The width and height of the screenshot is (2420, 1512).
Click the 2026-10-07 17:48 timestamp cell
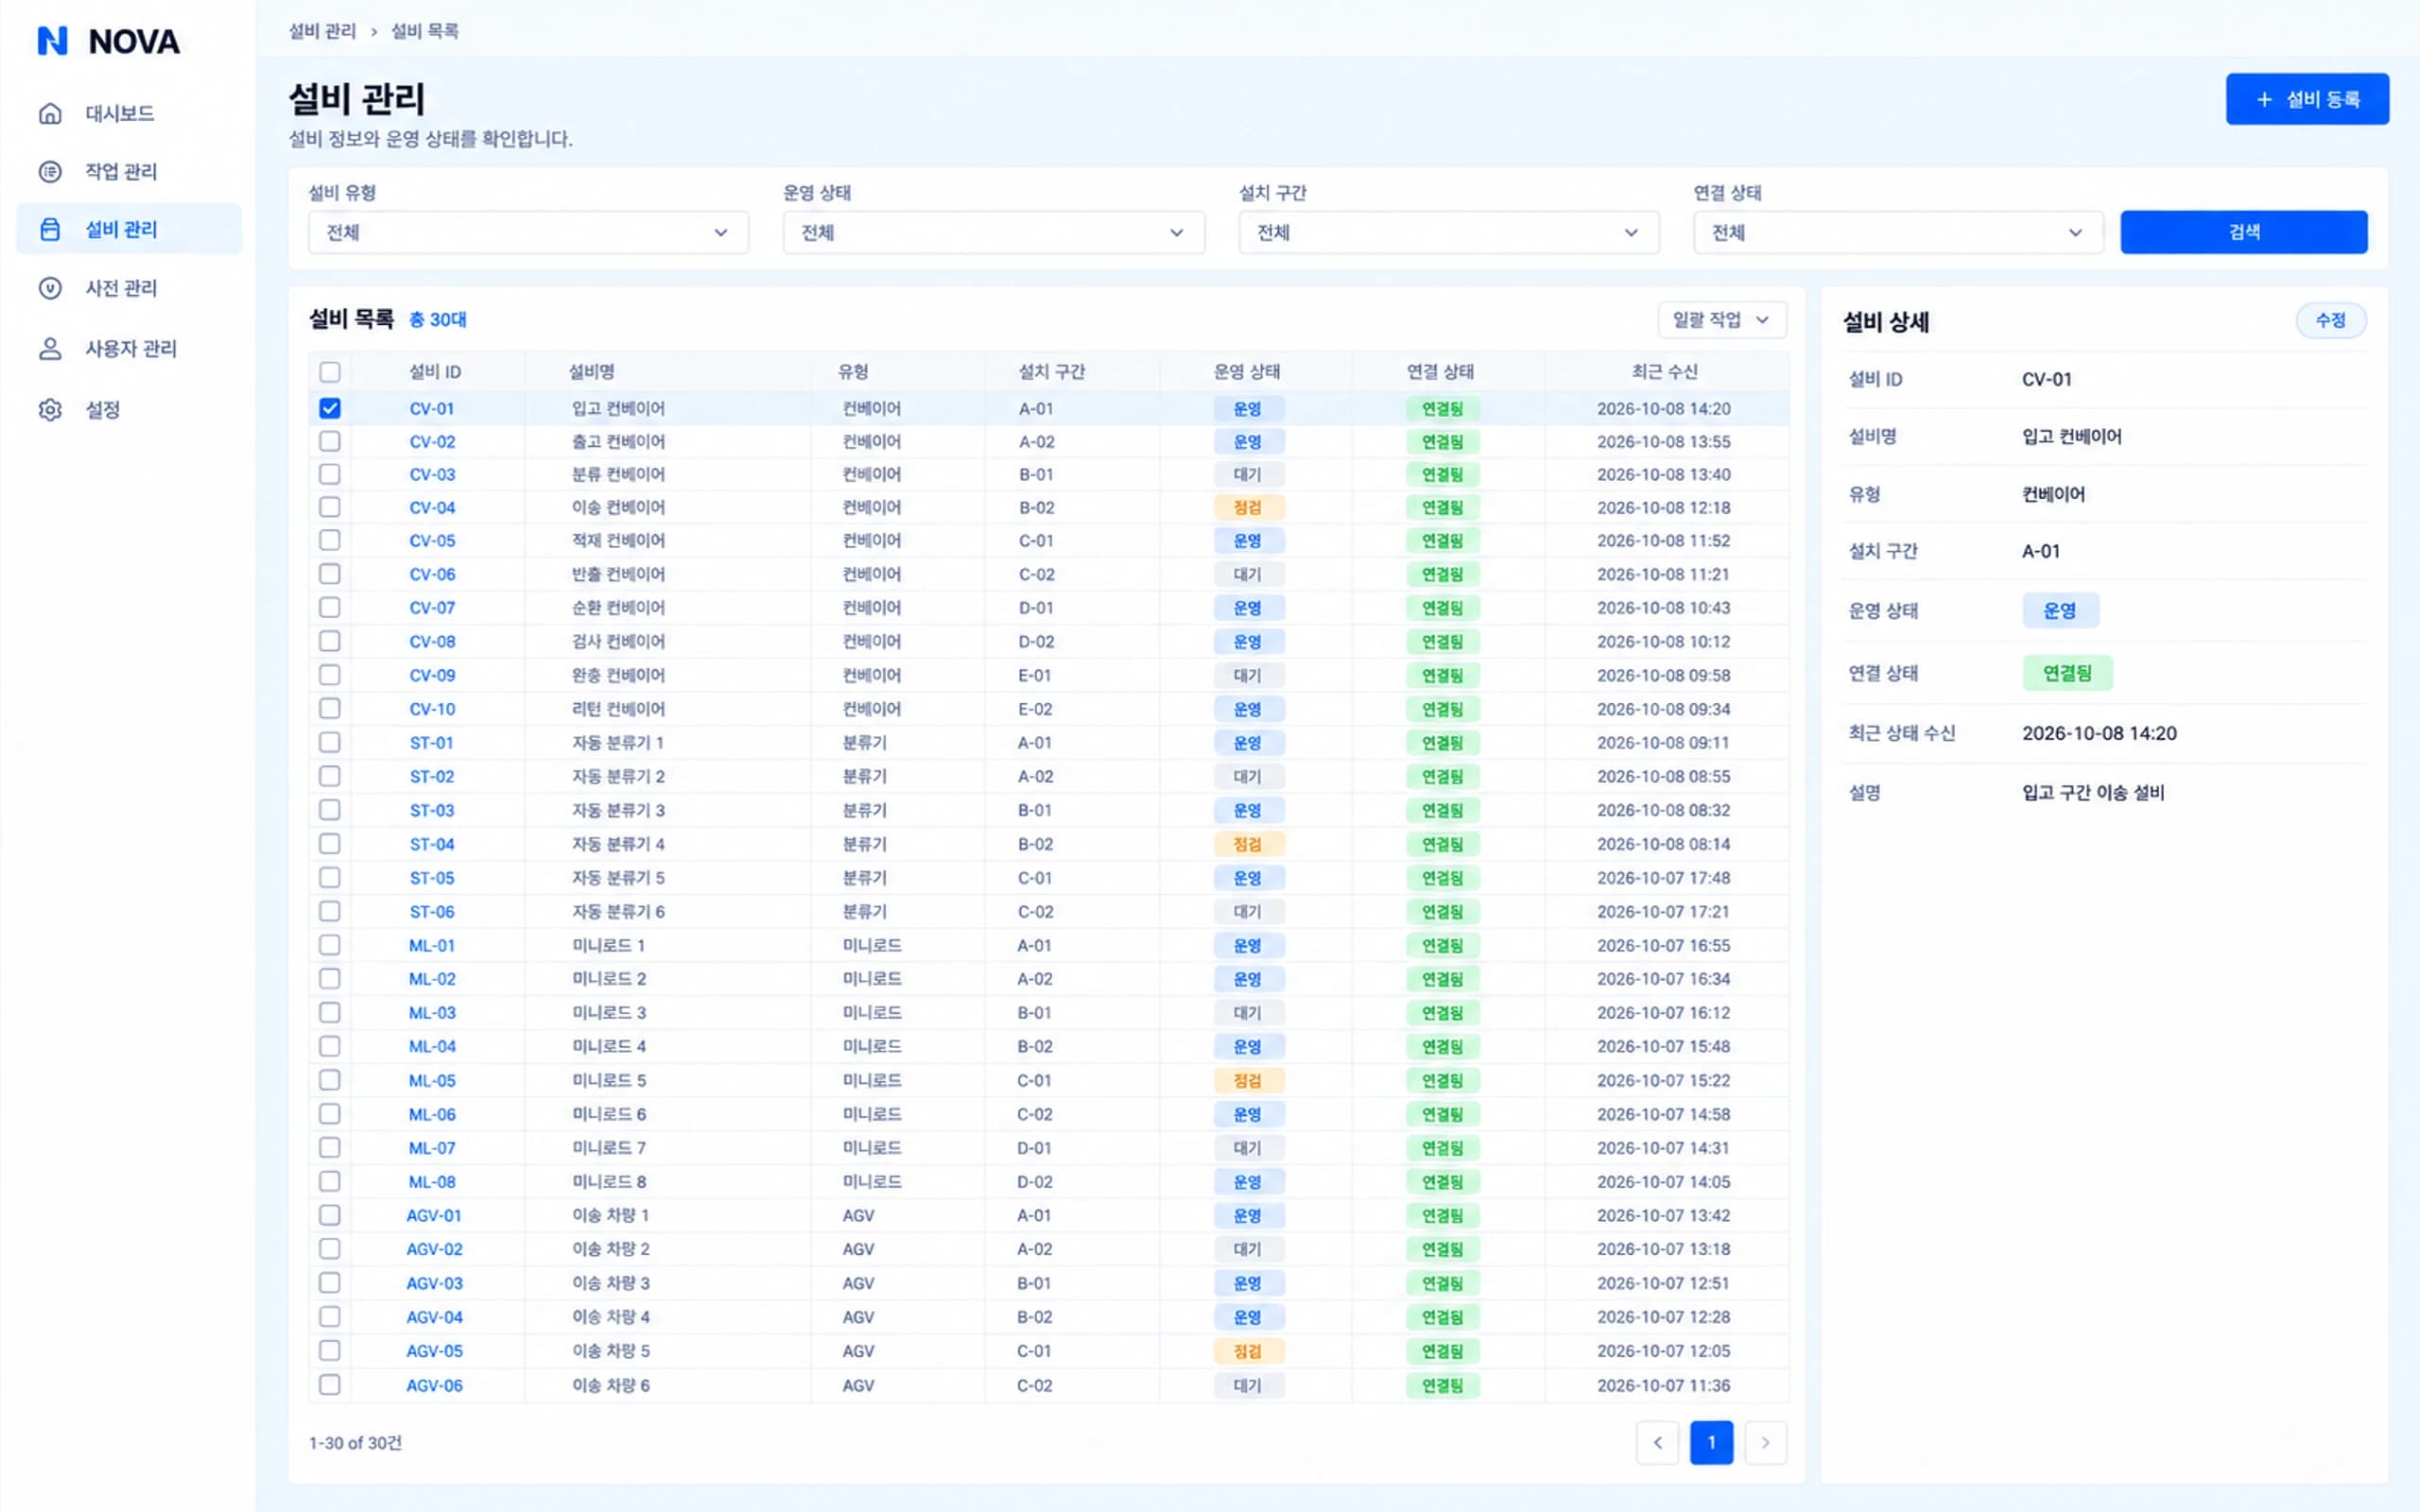[x=1663, y=877]
